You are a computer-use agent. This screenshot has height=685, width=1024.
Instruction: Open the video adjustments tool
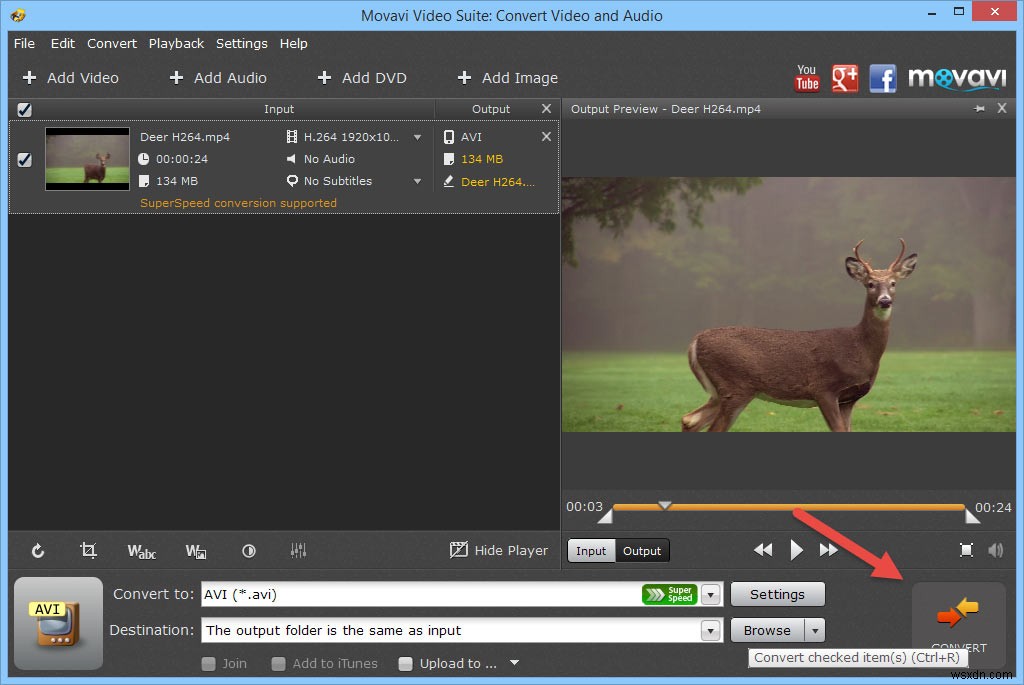249,550
